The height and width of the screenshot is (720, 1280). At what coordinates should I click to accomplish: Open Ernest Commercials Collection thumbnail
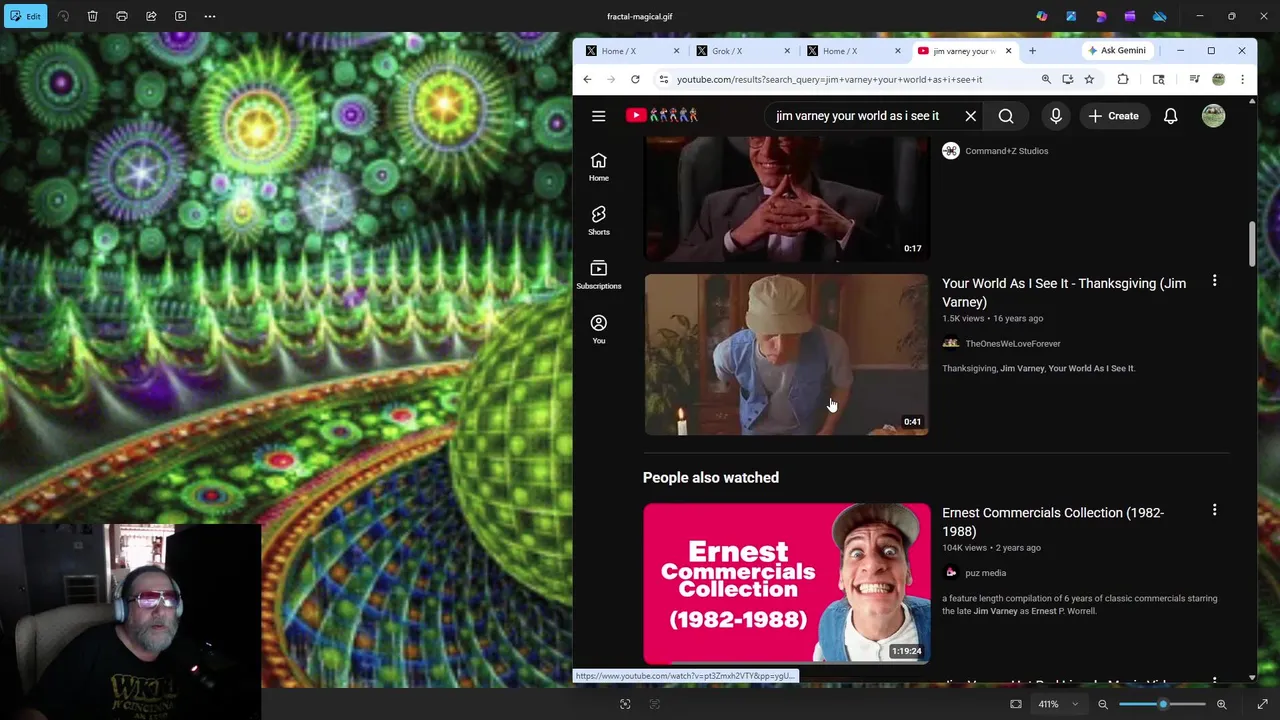[786, 583]
